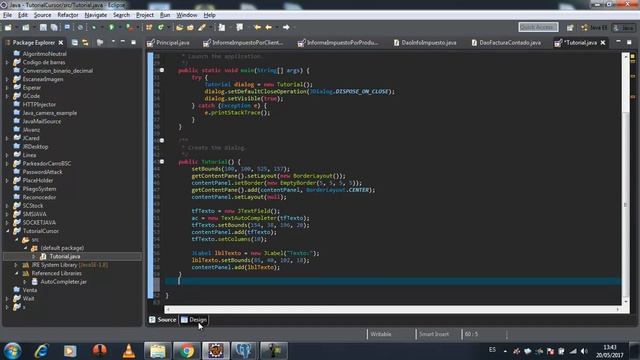Click the editor vertical scrollbar
Viewport: 640px width, 360px height.
tap(625, 178)
